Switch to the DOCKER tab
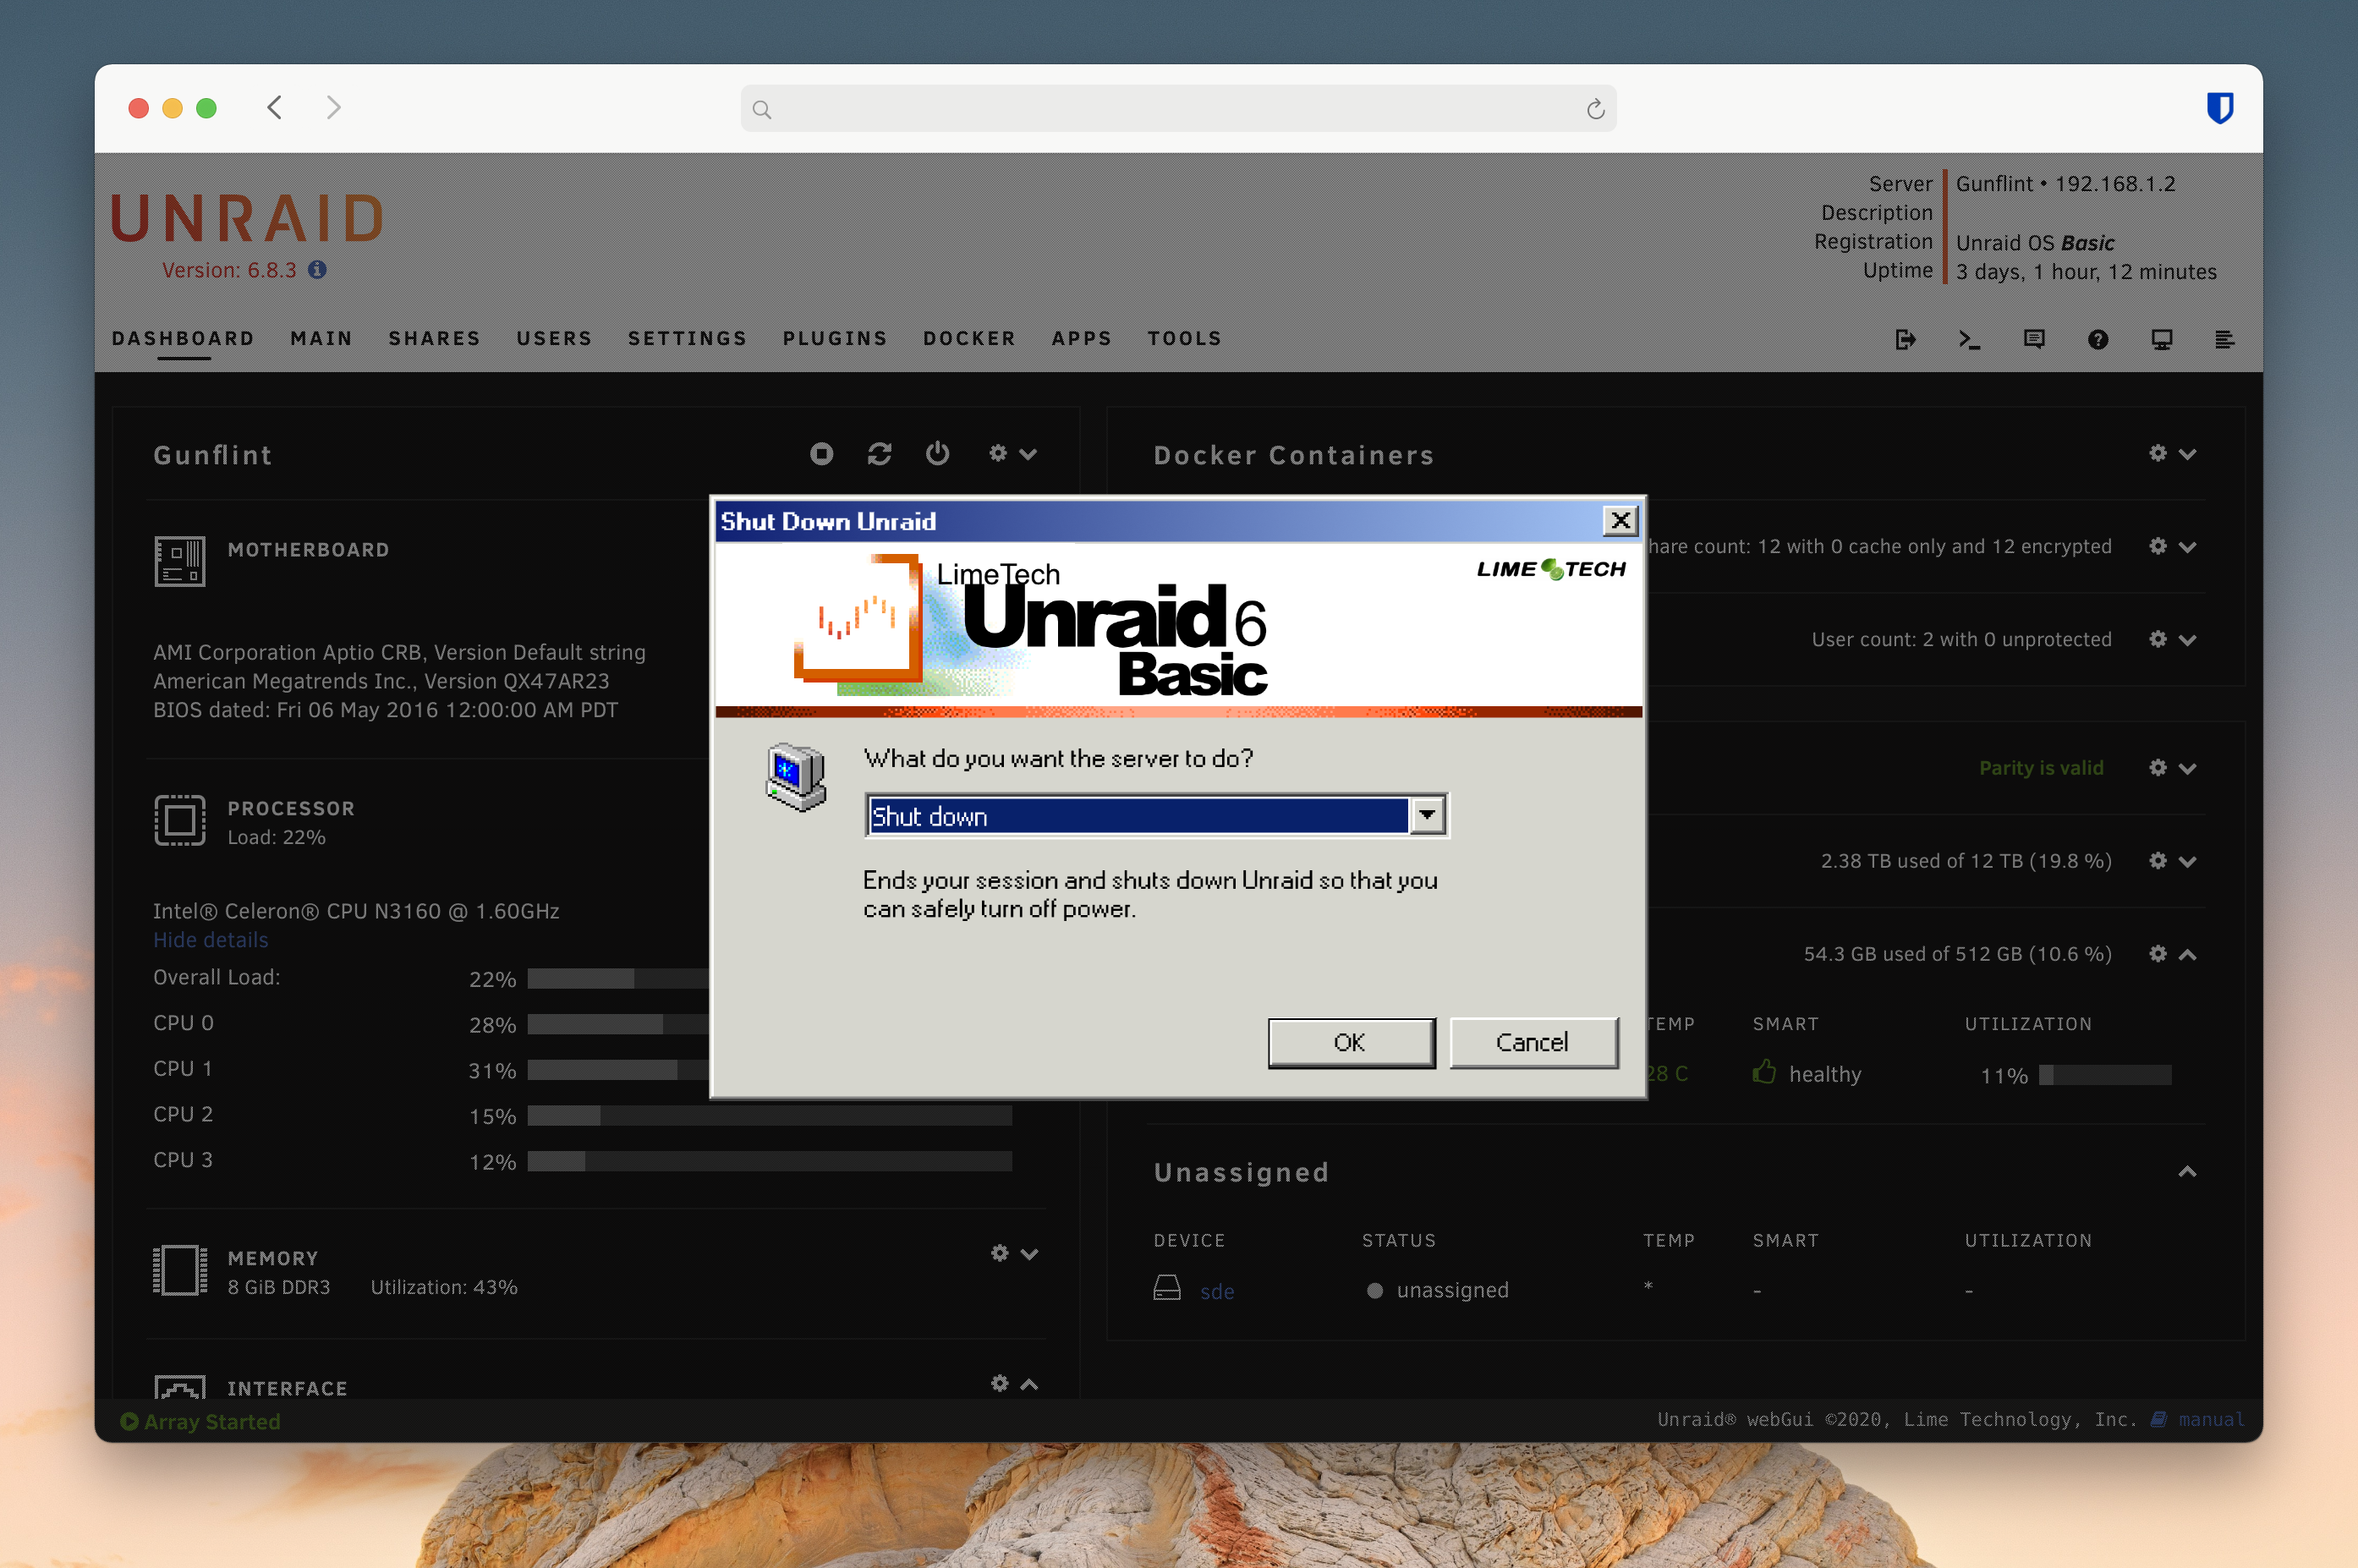Image resolution: width=2358 pixels, height=1568 pixels. click(968, 338)
